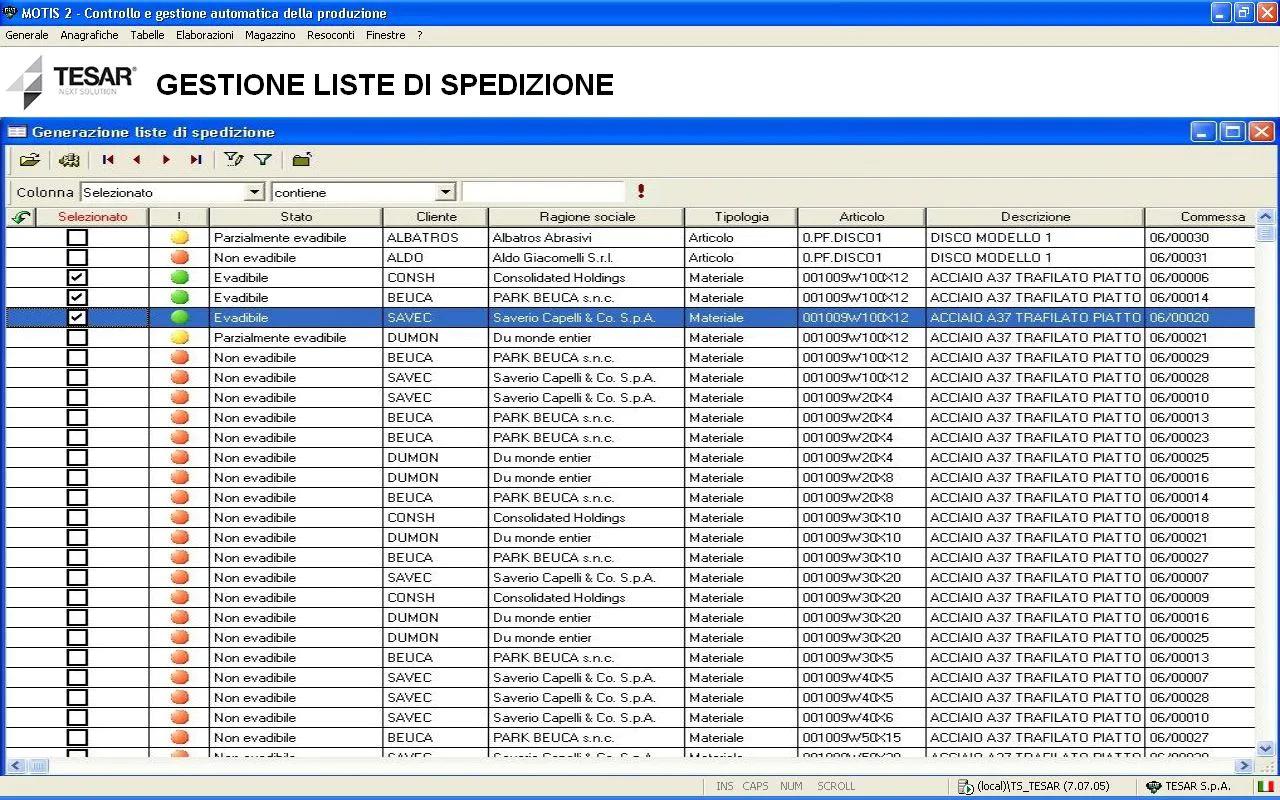The image size is (1280, 800).
Task: Click the vertical scrollbar up arrow
Action: pos(1266,216)
